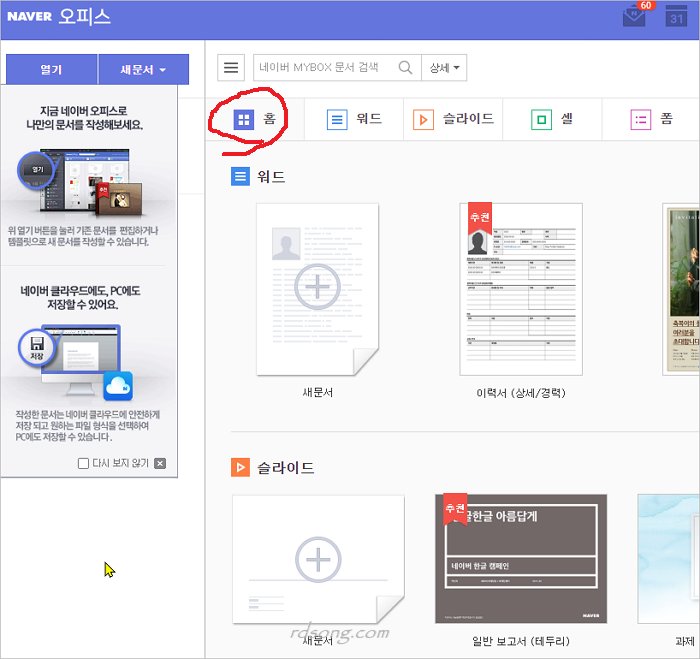Image resolution: width=700 pixels, height=659 pixels.
Task: Select the 이력서 (상세/경력) template thumbnail
Action: pyautogui.click(x=520, y=289)
